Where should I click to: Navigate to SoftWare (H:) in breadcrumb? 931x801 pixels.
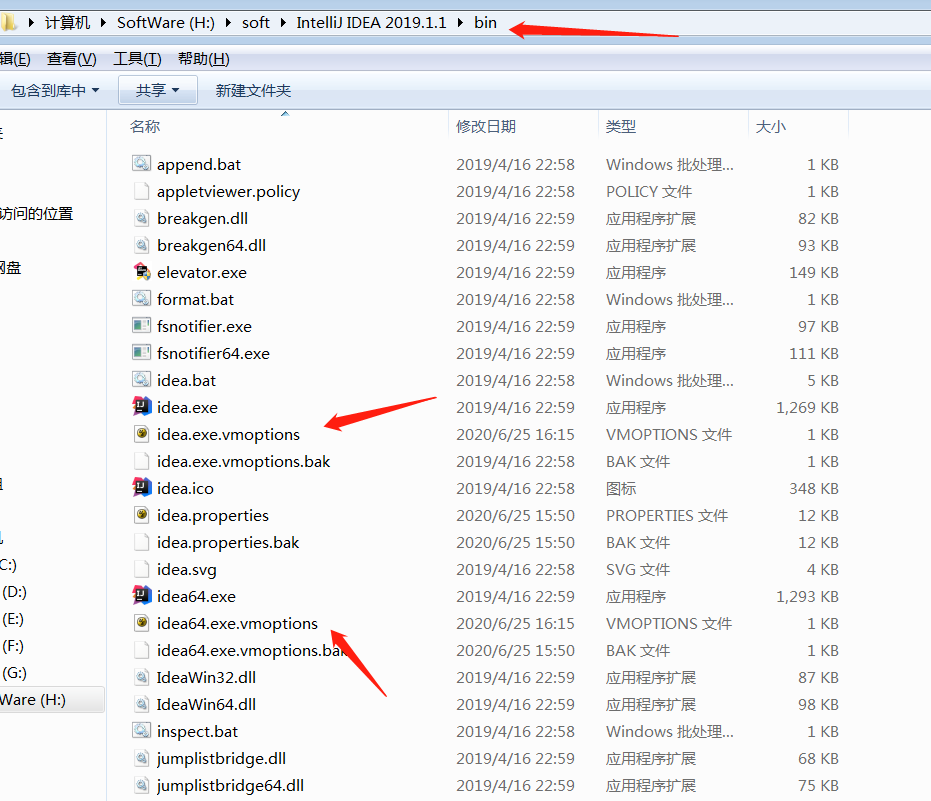pos(166,23)
